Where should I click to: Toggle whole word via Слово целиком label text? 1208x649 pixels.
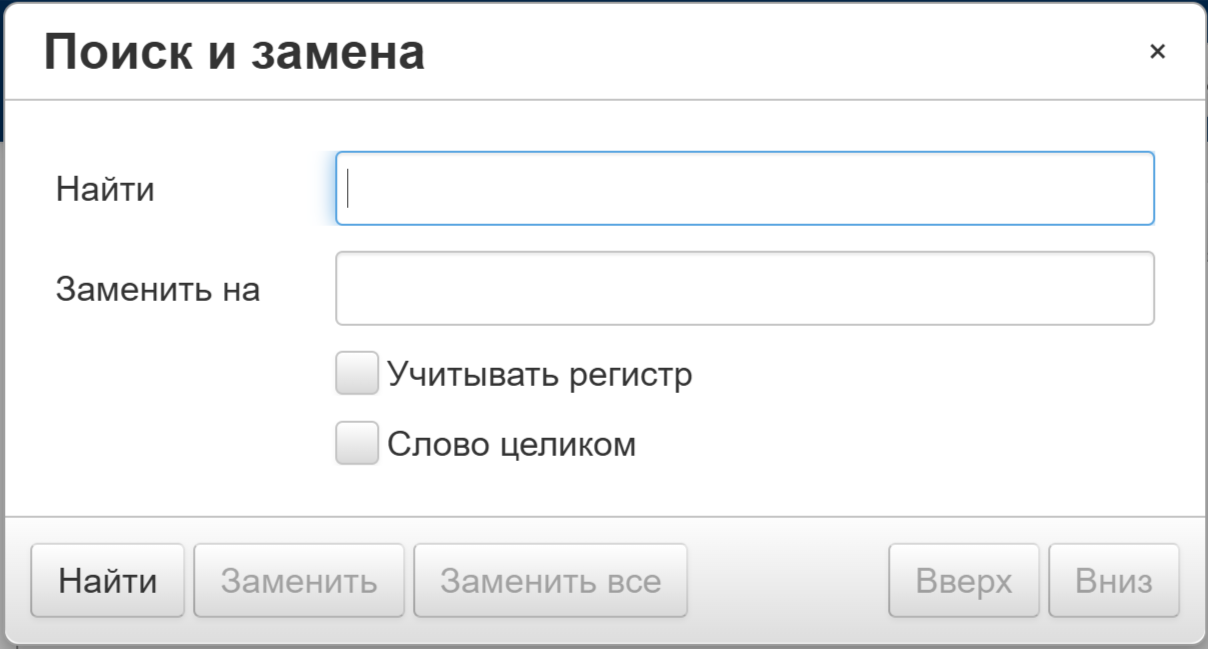511,444
